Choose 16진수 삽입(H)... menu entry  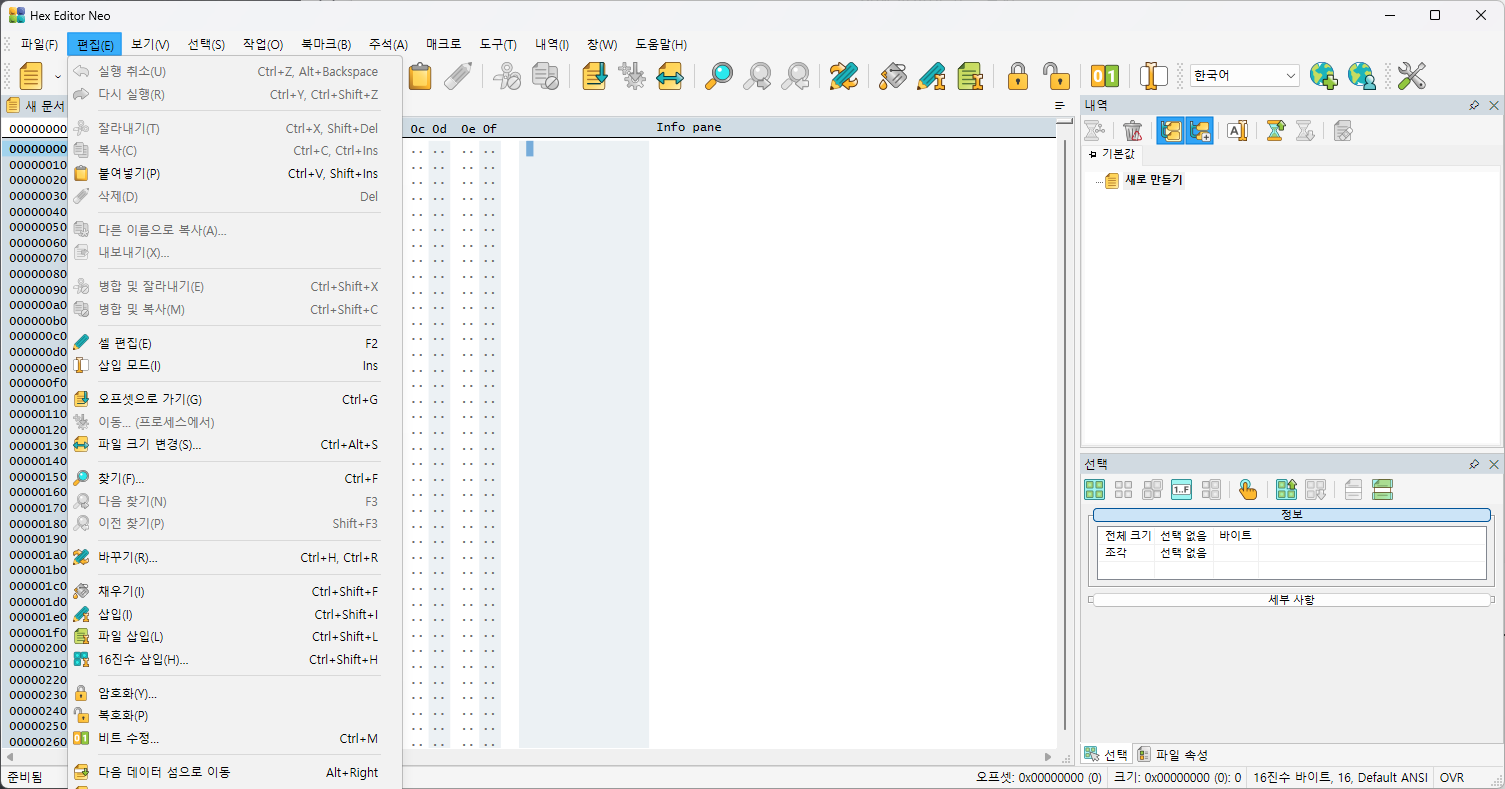(x=235, y=660)
